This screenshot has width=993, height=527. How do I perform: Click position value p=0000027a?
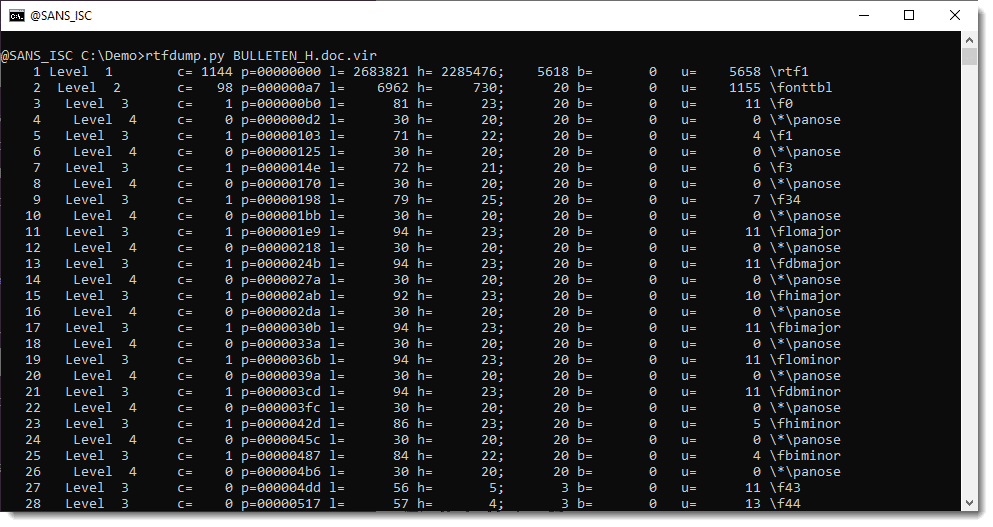pos(281,280)
